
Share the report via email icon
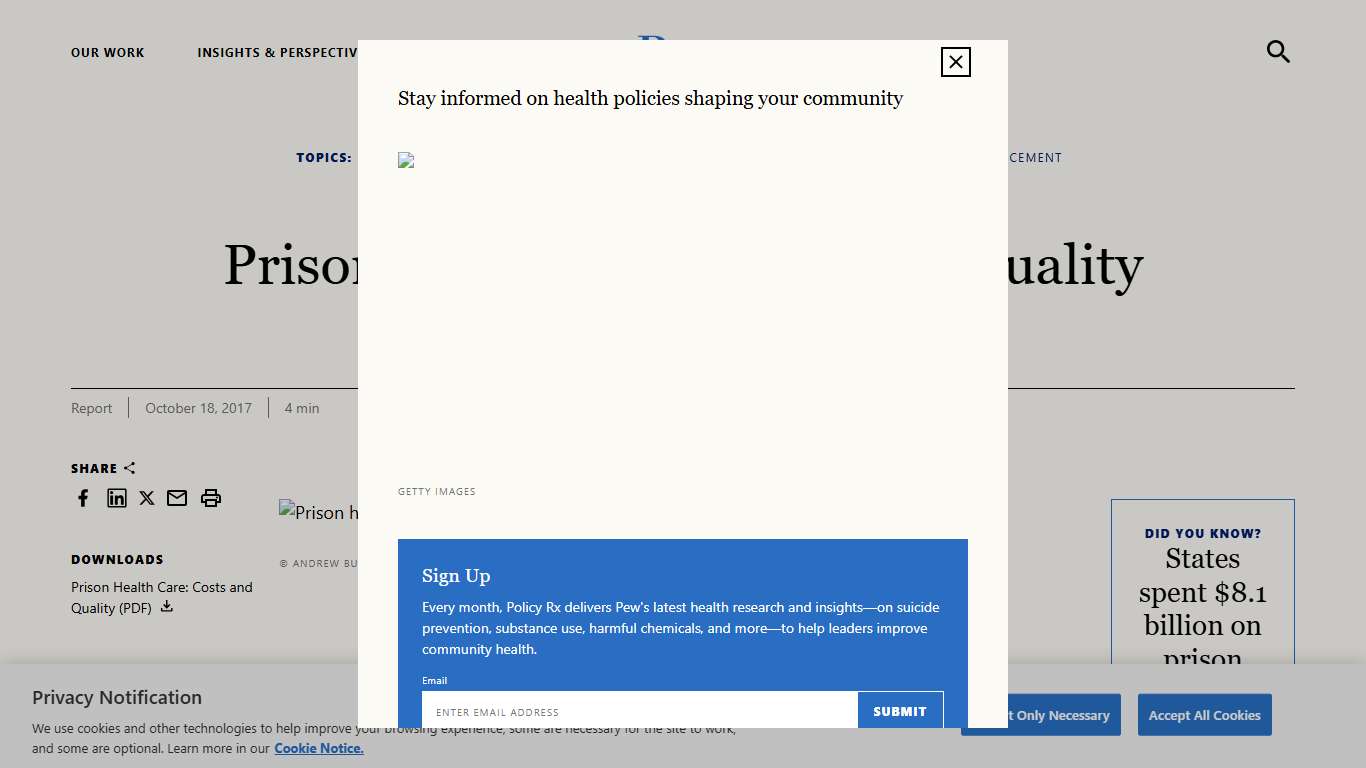177,498
